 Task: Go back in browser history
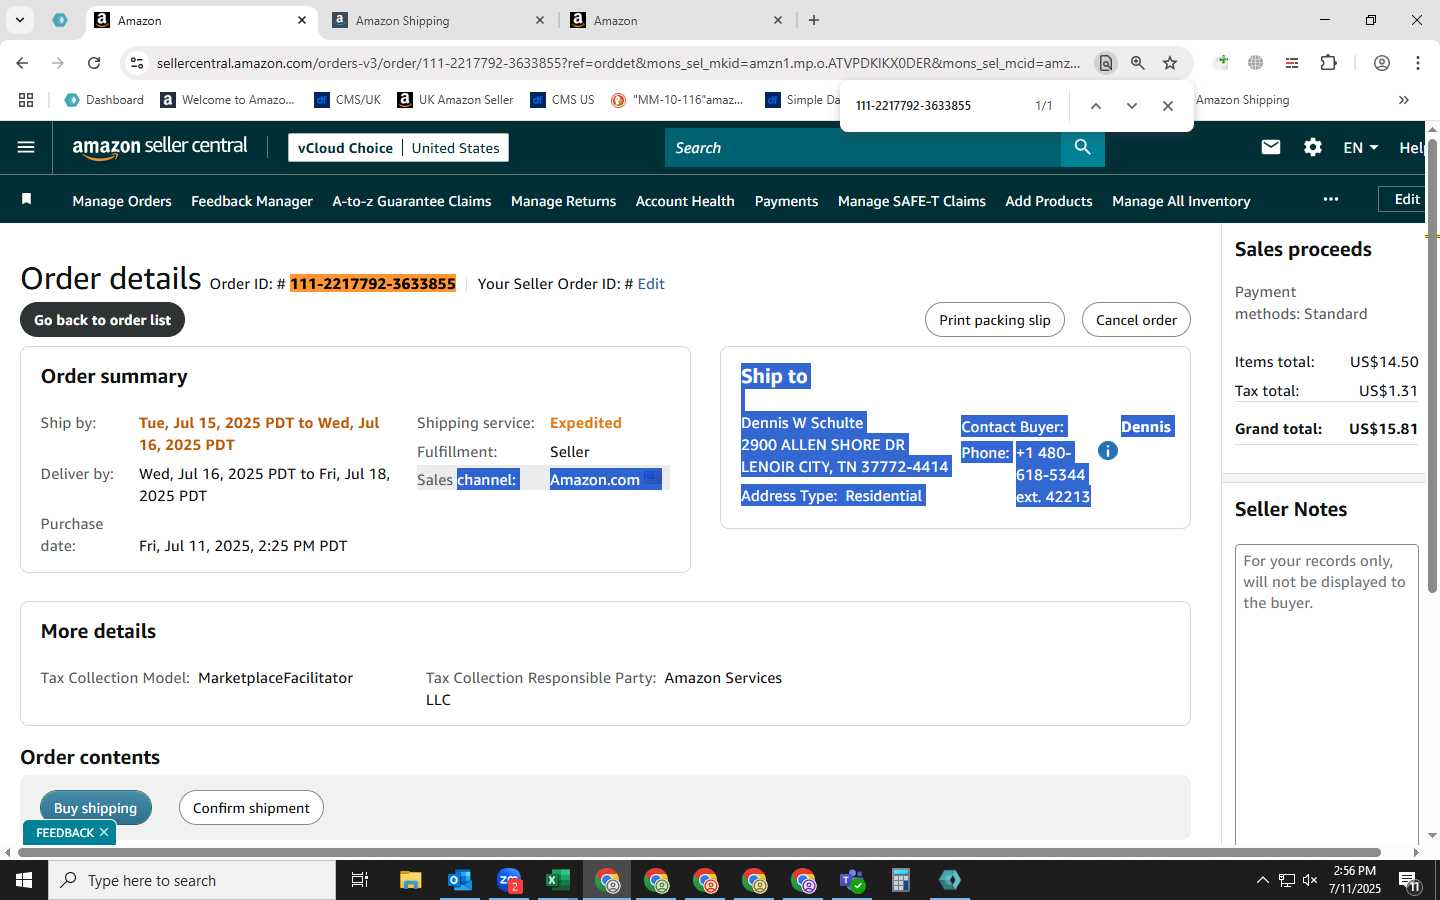pyautogui.click(x=22, y=63)
